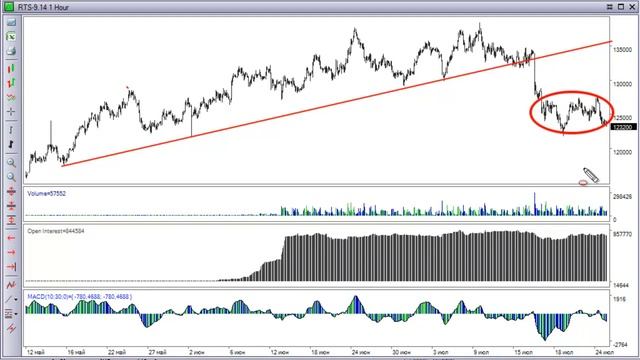Click the red lightning bolt icon
Viewport: 640px width, 360px height.
point(11,328)
